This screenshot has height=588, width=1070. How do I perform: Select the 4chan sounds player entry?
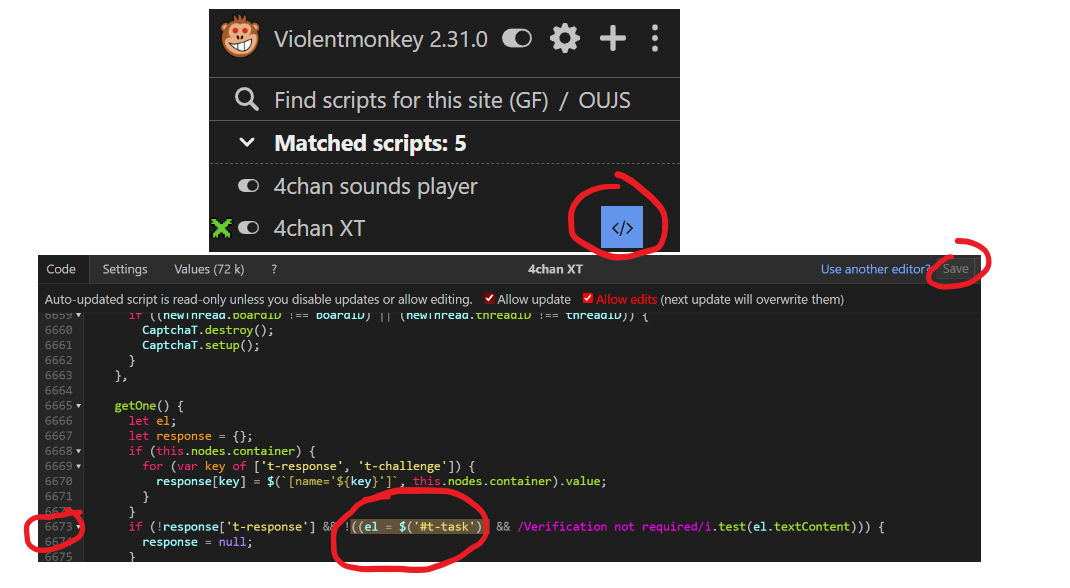pyautogui.click(x=375, y=186)
